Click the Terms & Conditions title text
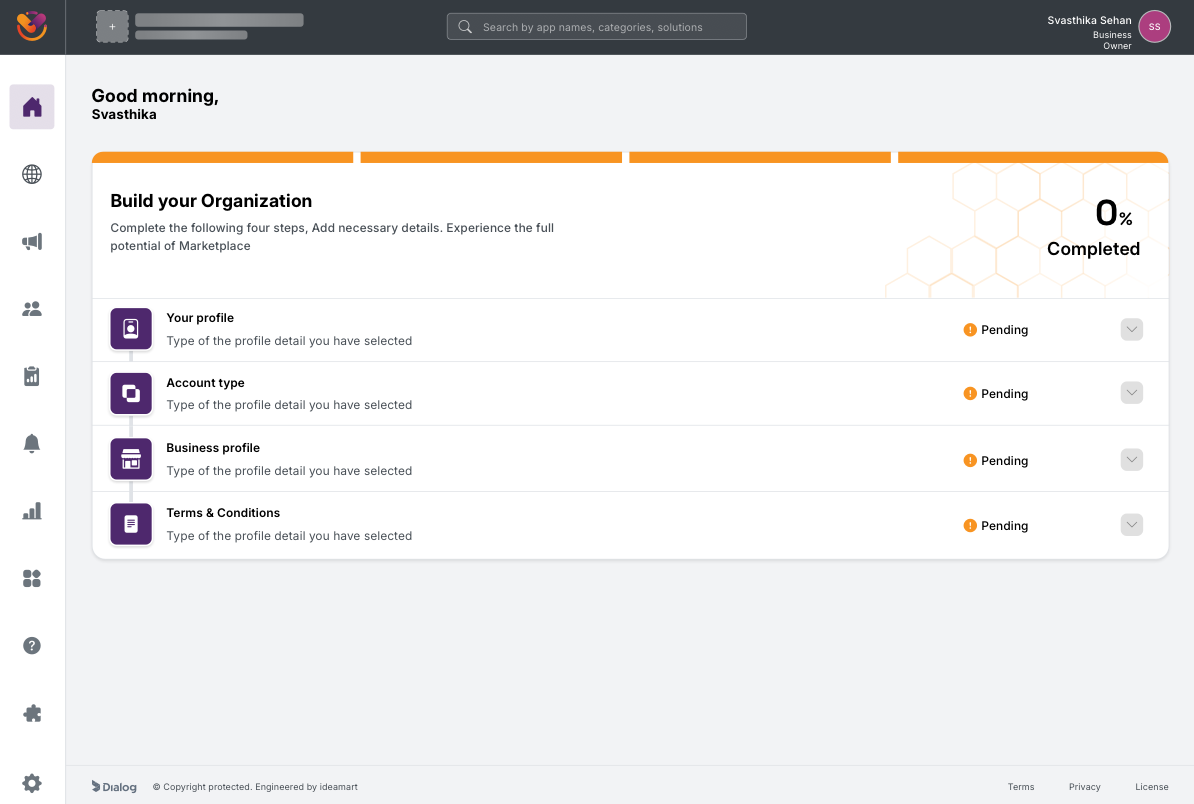Screen dimensions: 1194x804 tap(223, 512)
